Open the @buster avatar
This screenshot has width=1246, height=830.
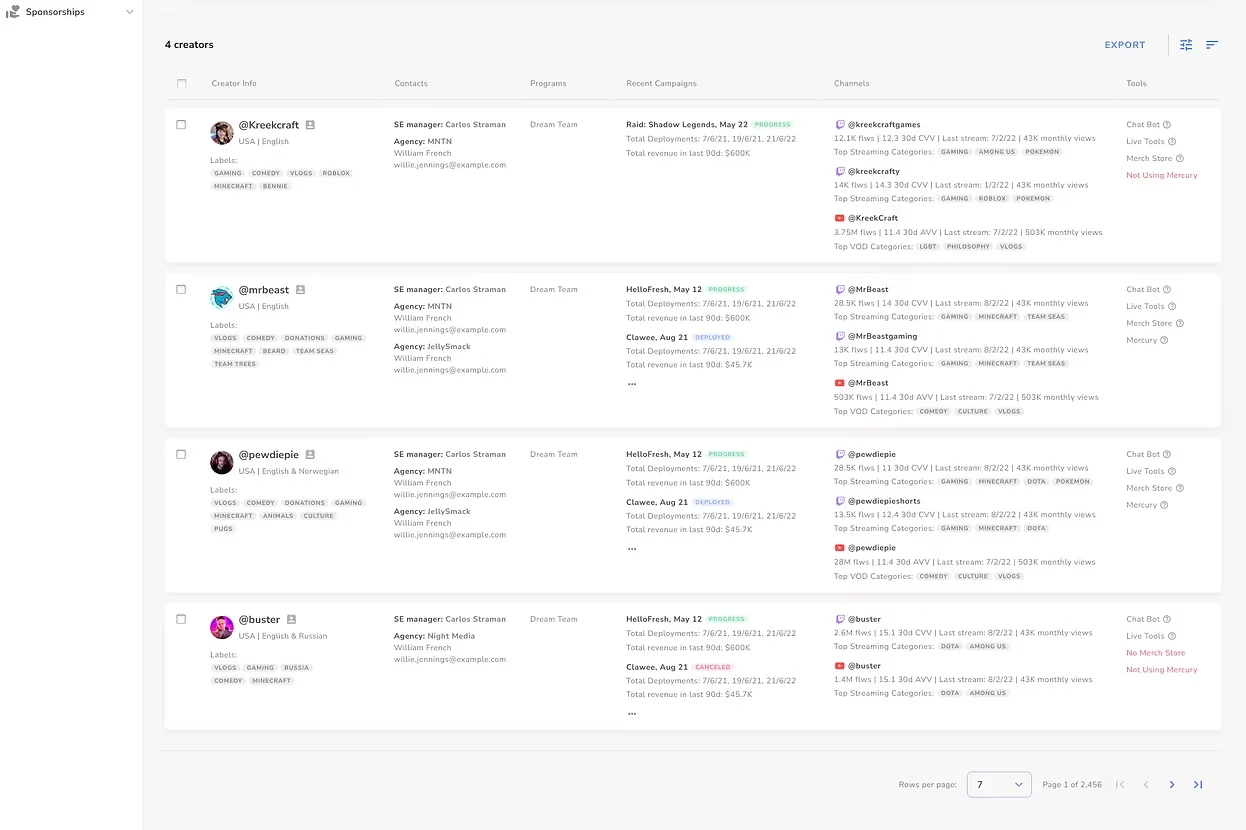[222, 627]
